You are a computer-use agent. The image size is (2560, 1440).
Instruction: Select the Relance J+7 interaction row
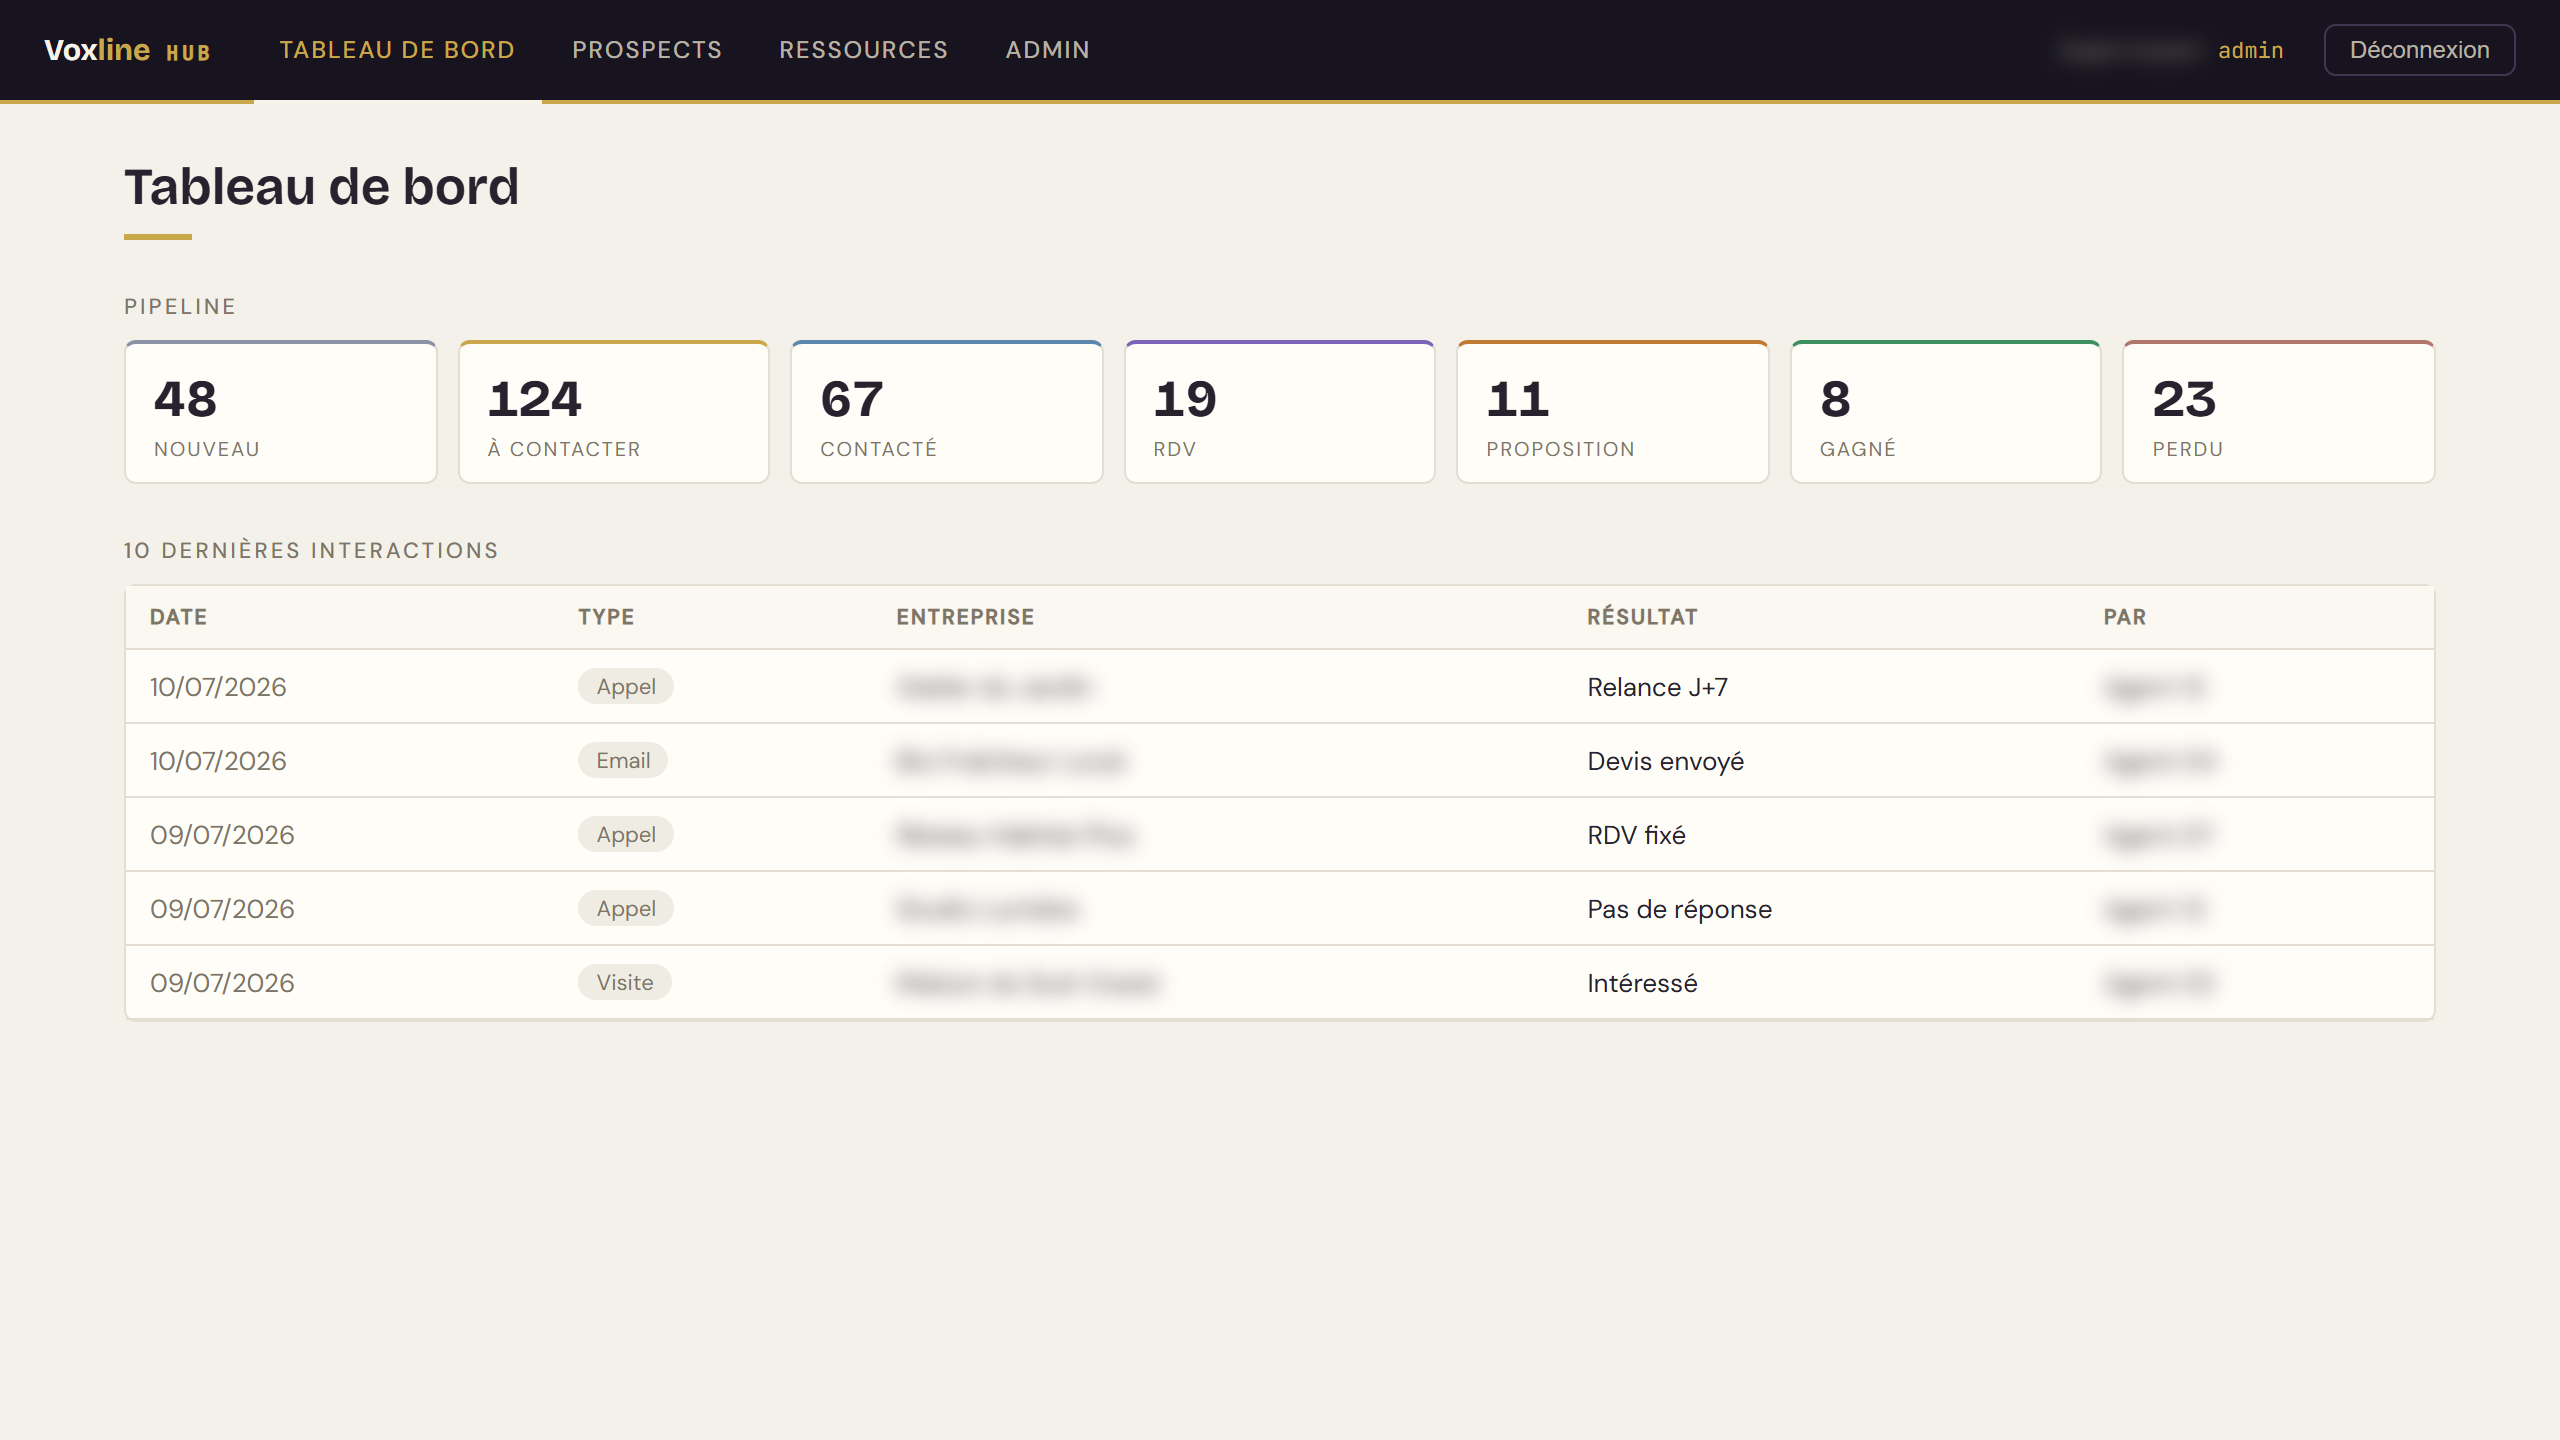click(x=1280, y=687)
